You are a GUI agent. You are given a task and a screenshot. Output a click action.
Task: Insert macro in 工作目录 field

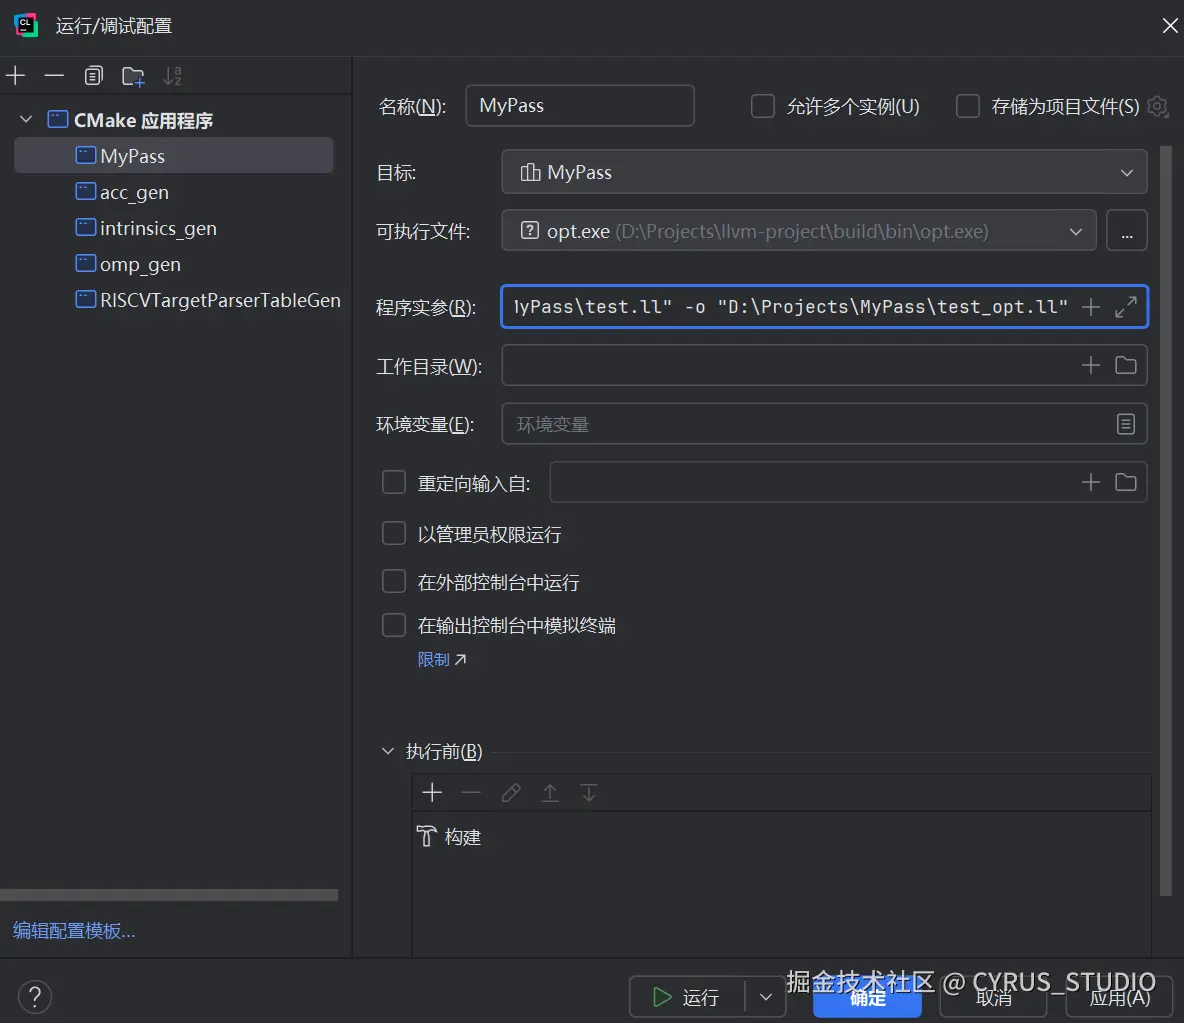coord(1090,365)
